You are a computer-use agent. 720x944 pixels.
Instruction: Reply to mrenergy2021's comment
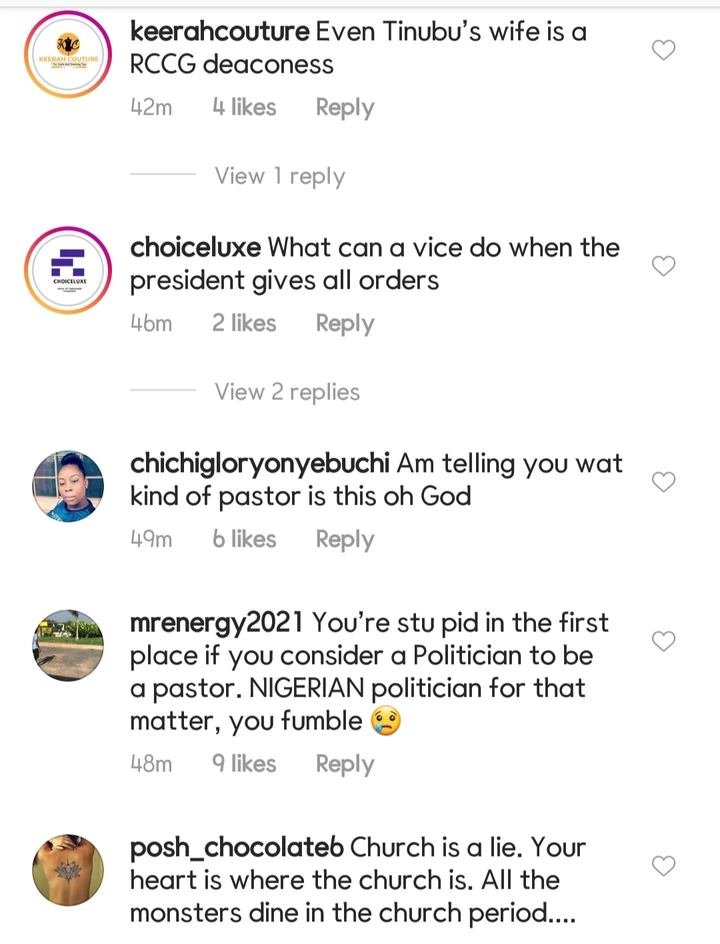344,764
